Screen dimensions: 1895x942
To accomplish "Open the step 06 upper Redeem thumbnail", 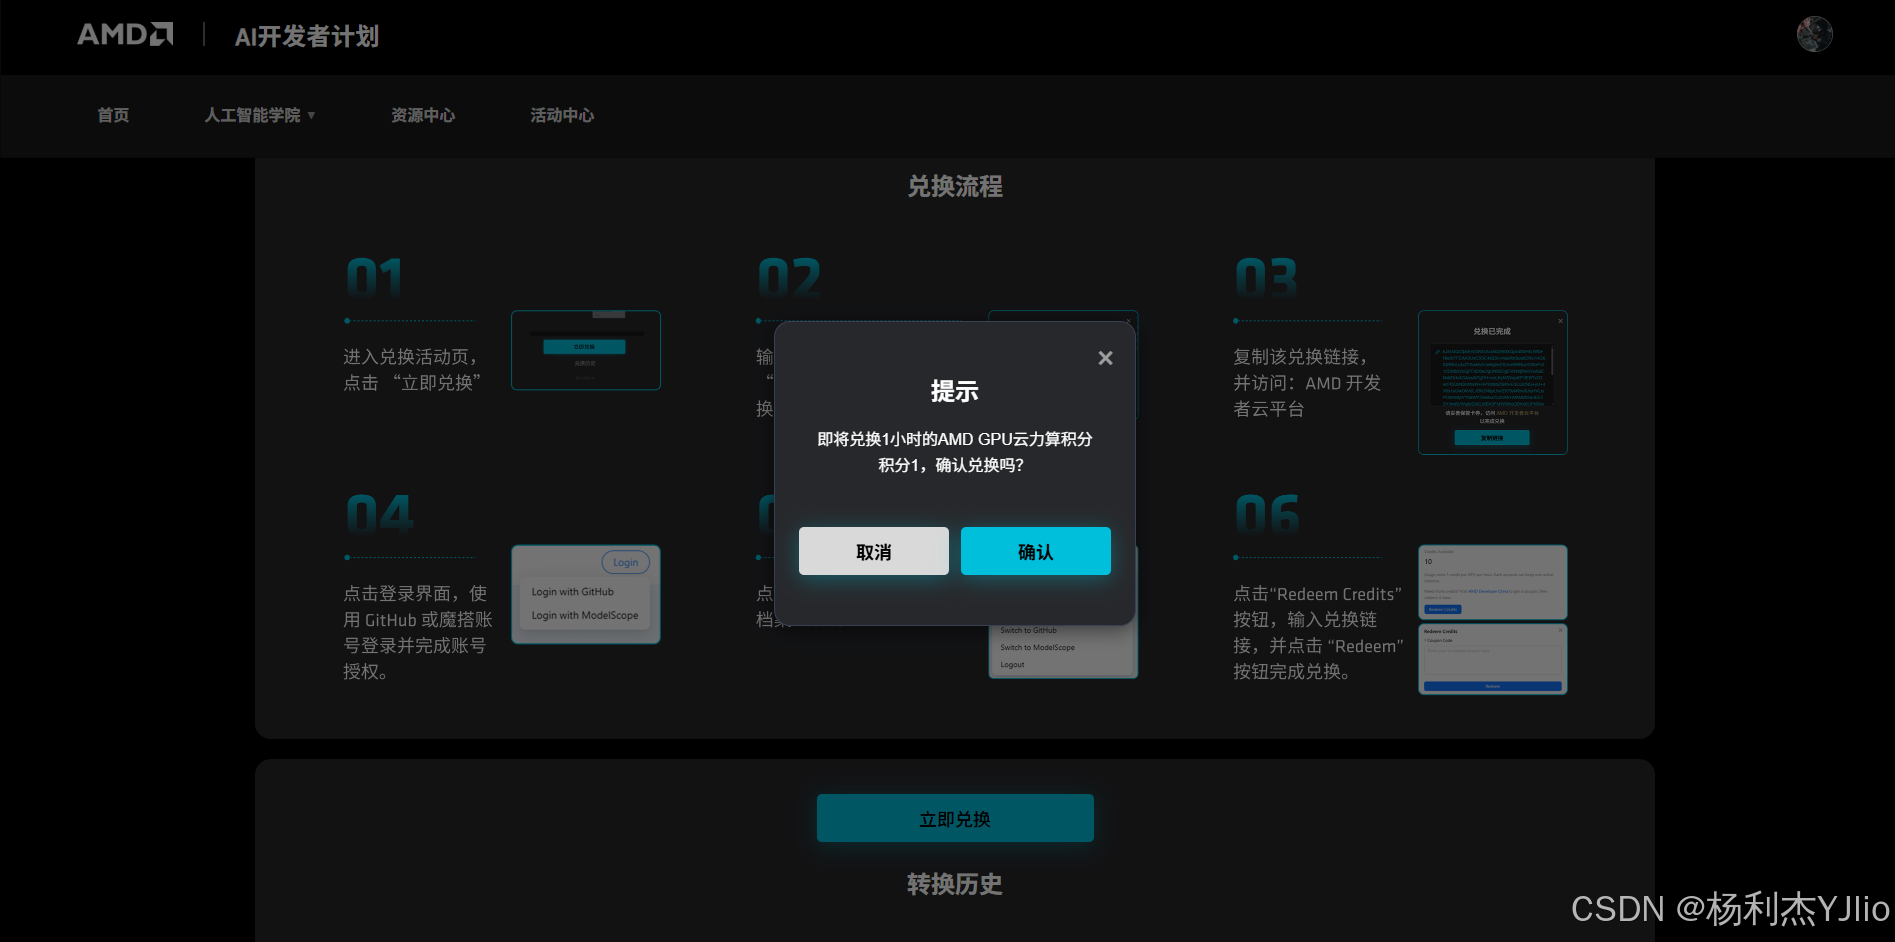I will (1493, 582).
